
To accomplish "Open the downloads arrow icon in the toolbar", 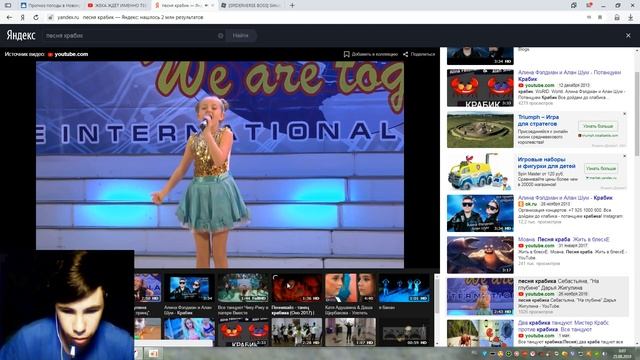I will click(x=631, y=18).
